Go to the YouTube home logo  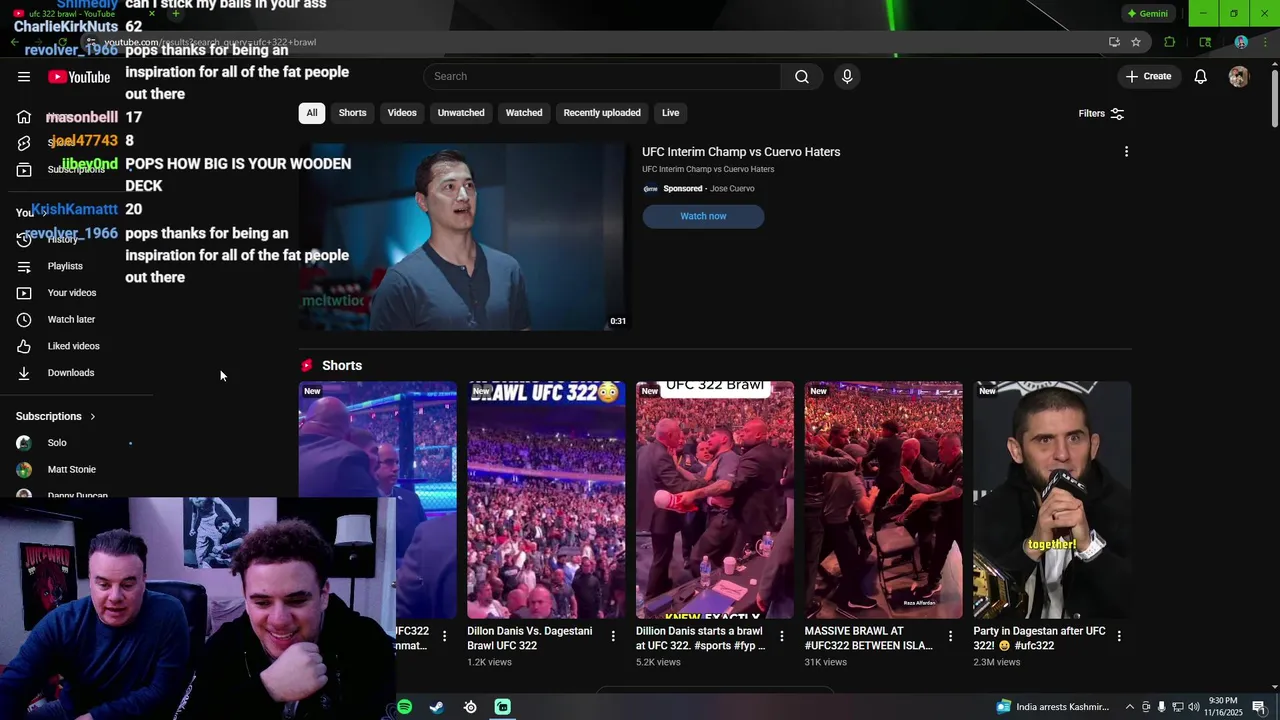click(79, 77)
